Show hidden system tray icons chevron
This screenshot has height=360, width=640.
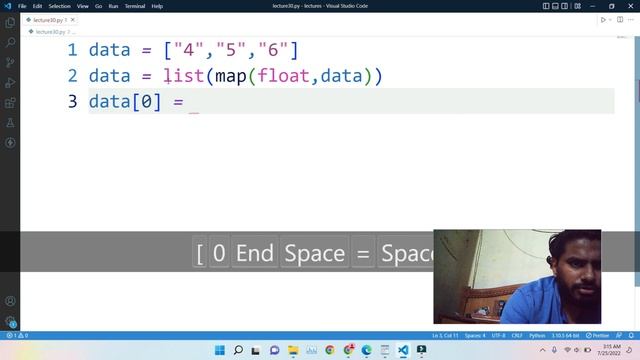542,350
